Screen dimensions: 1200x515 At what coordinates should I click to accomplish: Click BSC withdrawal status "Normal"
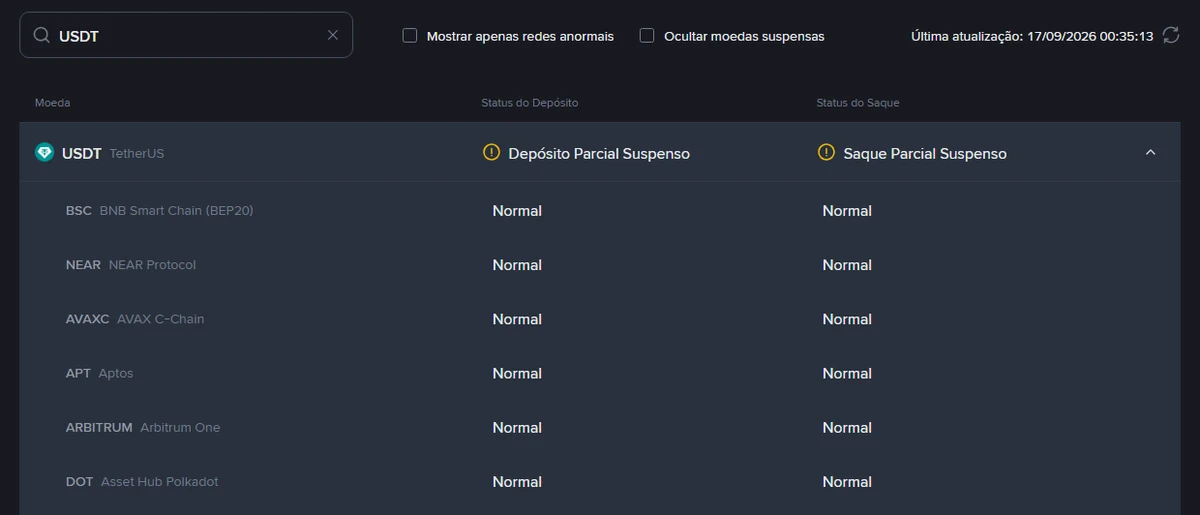[x=847, y=211]
